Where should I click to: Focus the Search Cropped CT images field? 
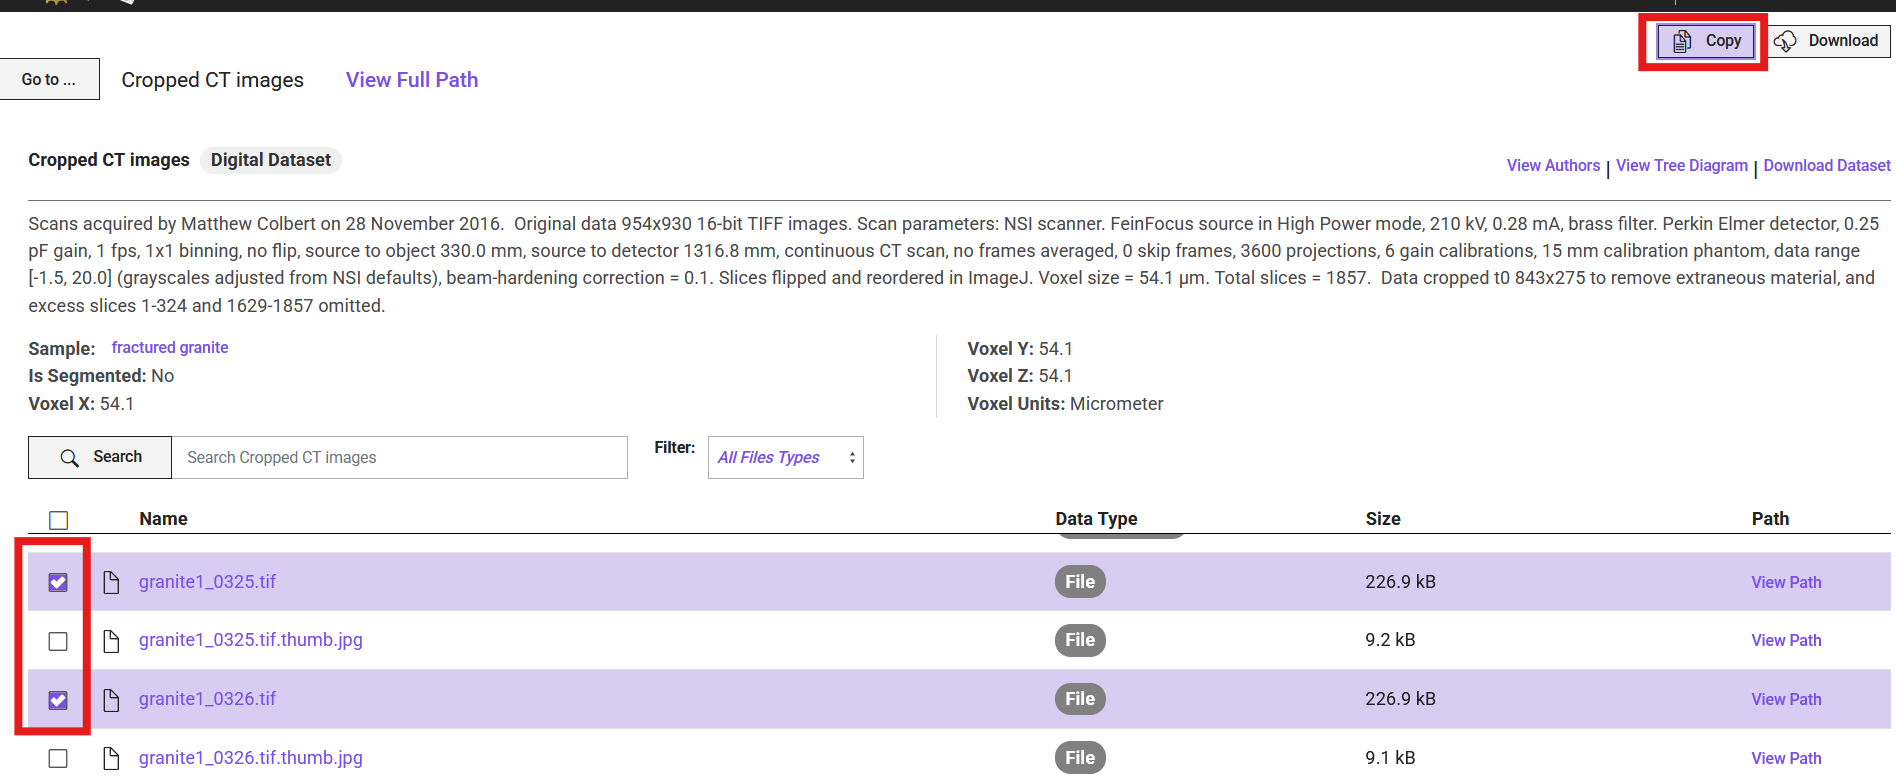click(x=400, y=457)
